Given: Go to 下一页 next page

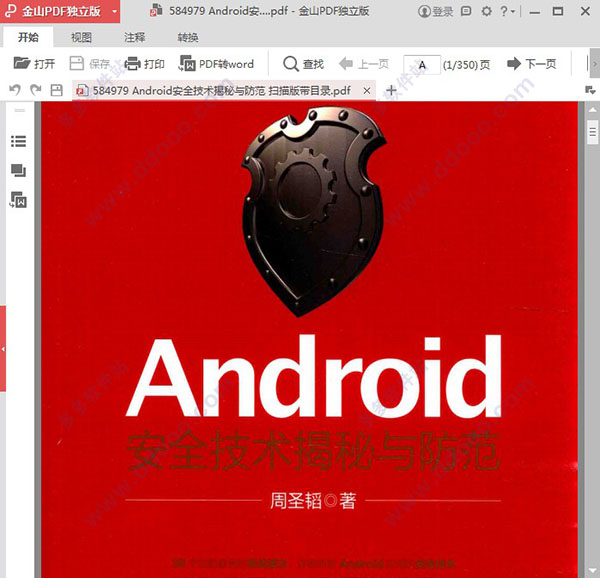Looking at the screenshot, I should tap(532, 63).
